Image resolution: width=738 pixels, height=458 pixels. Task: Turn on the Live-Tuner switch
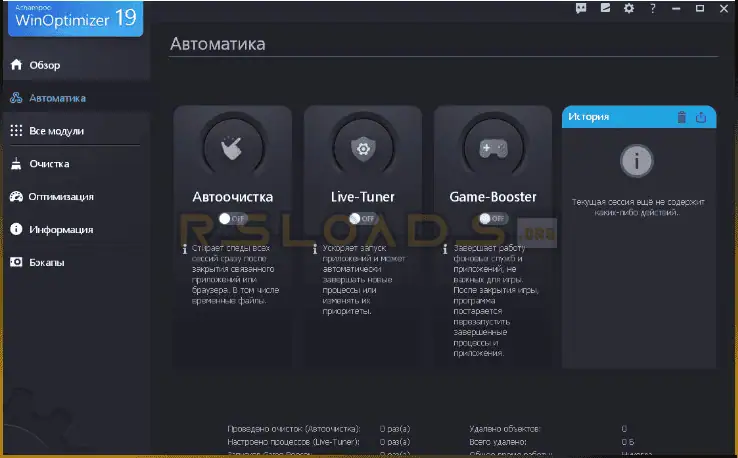pyautogui.click(x=362, y=218)
